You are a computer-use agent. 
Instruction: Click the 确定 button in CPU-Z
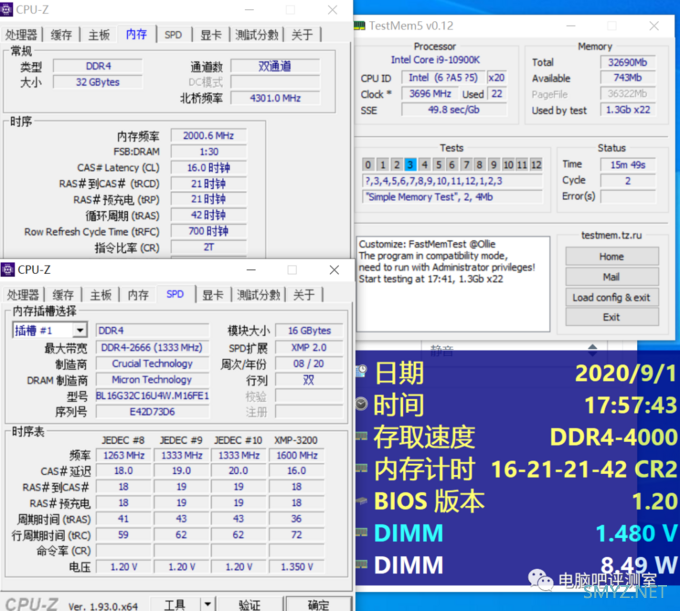(x=318, y=604)
